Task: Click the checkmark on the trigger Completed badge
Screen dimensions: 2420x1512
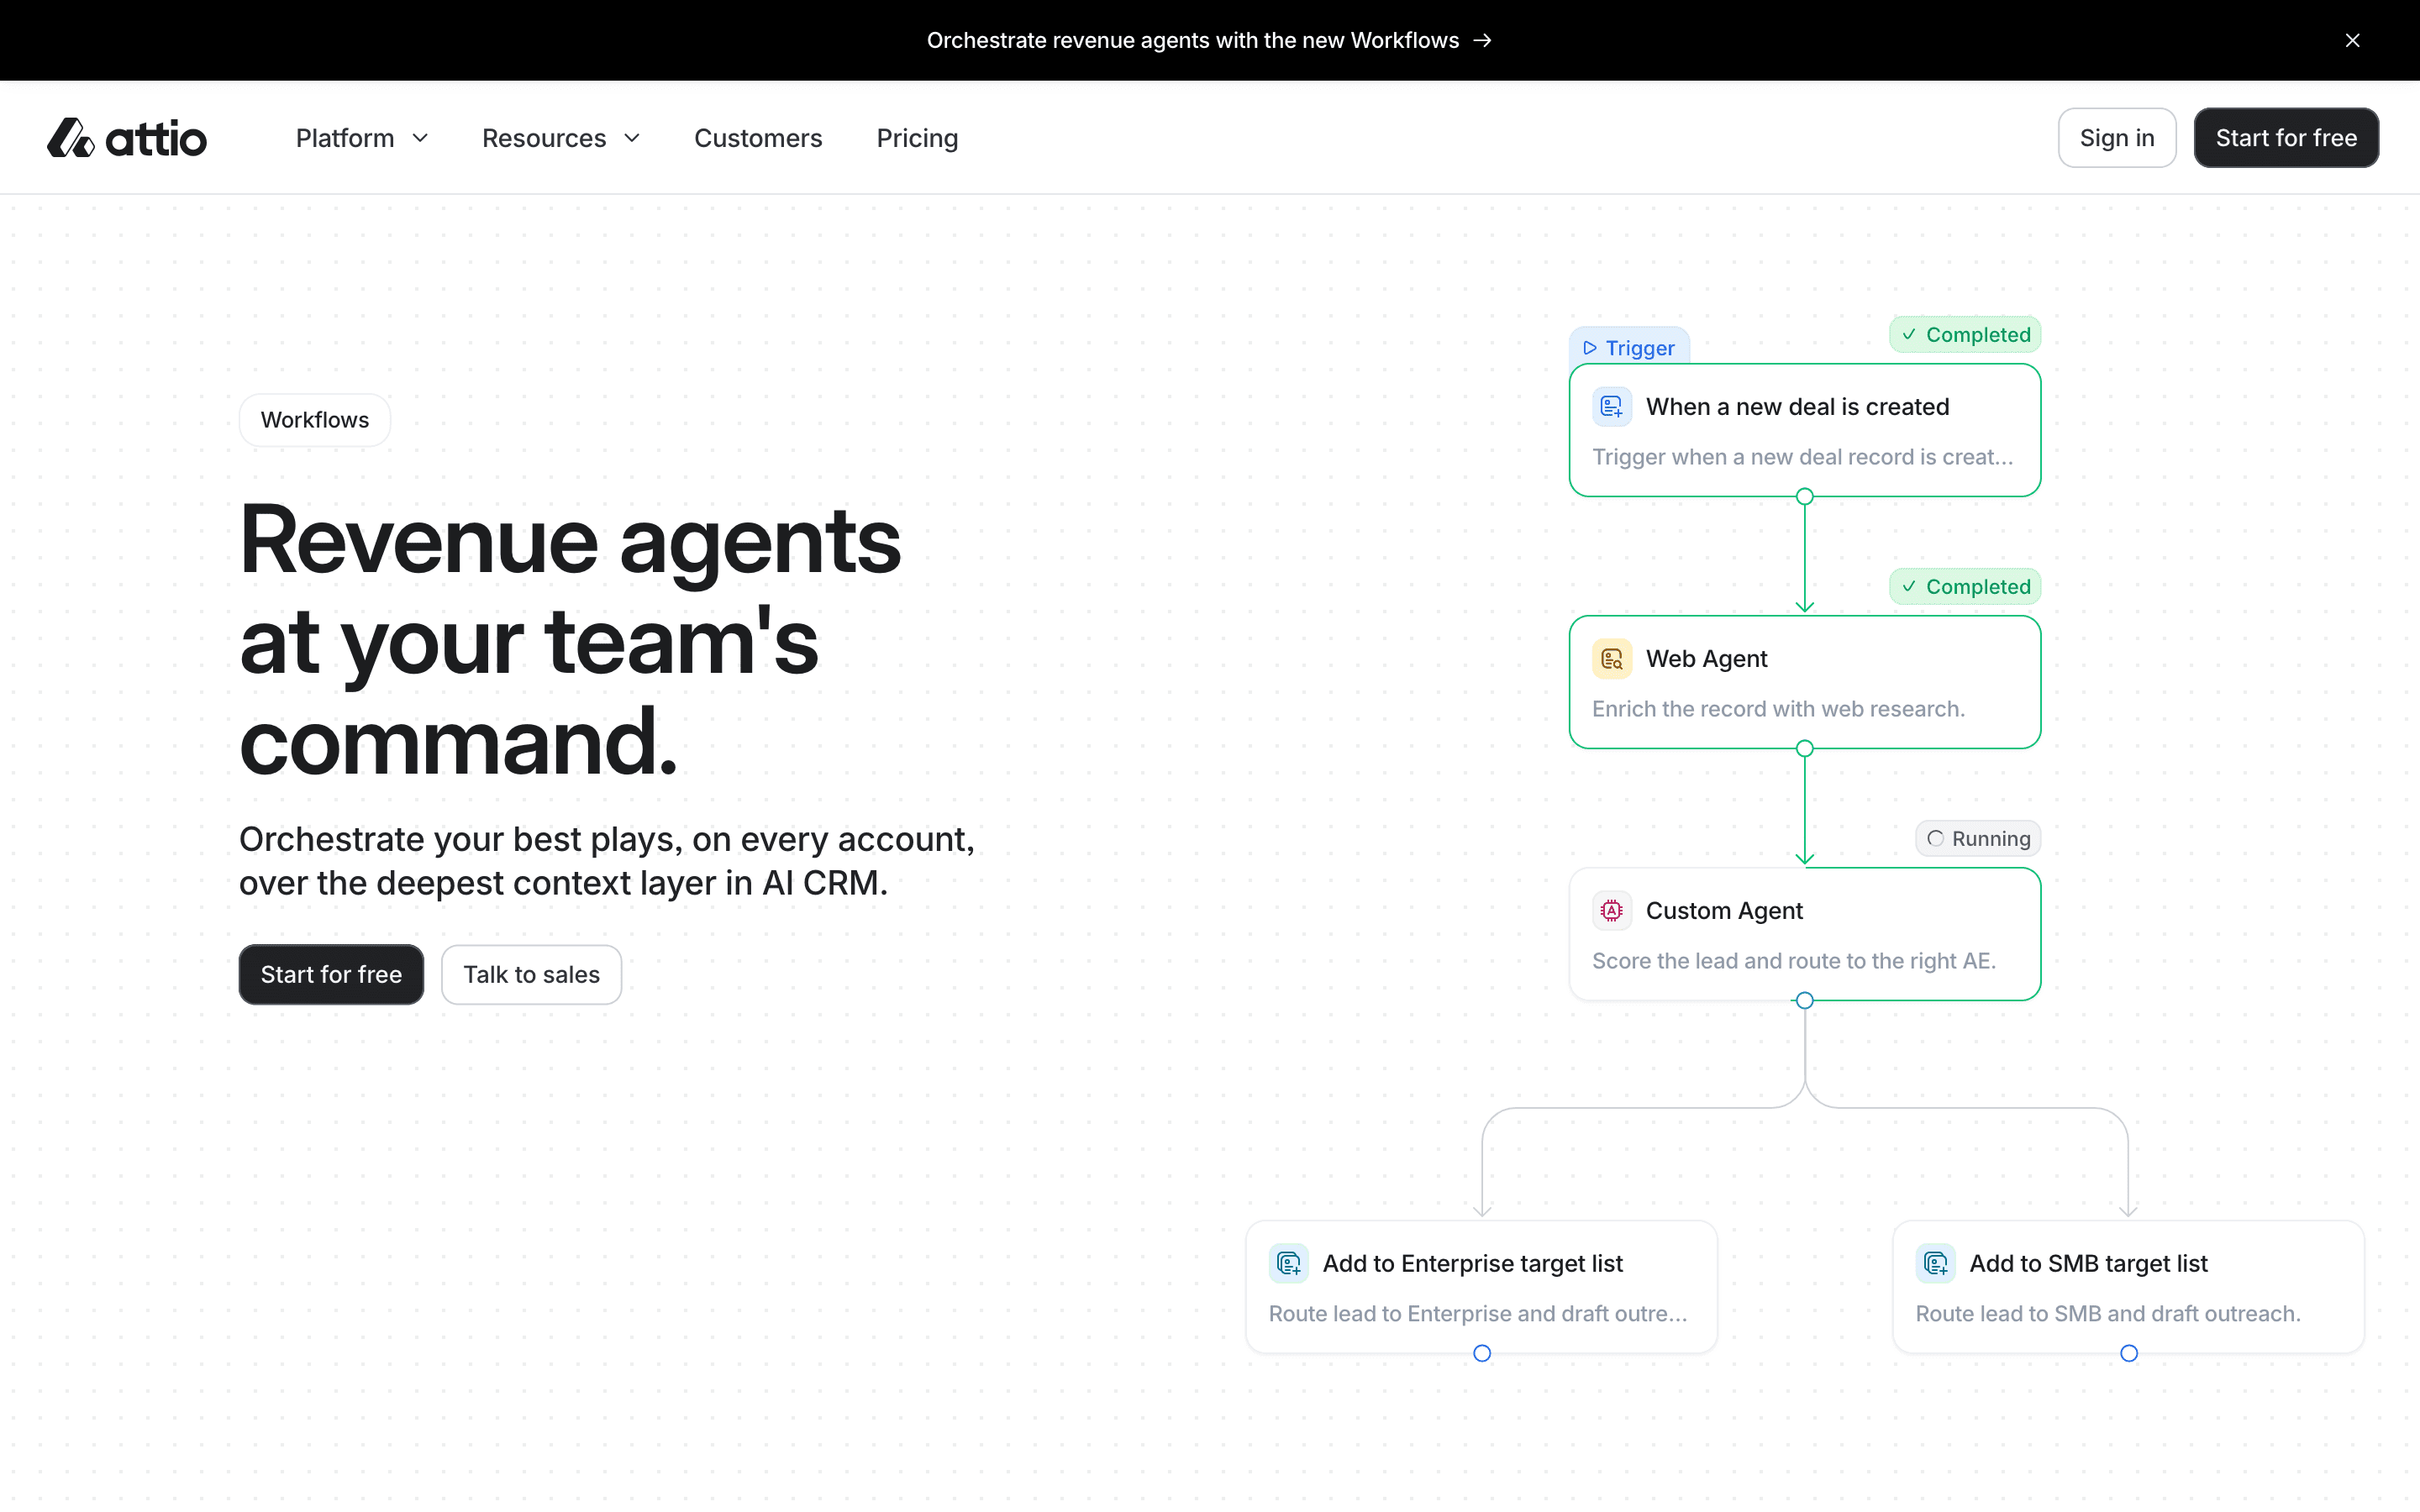Action: pyautogui.click(x=1909, y=335)
